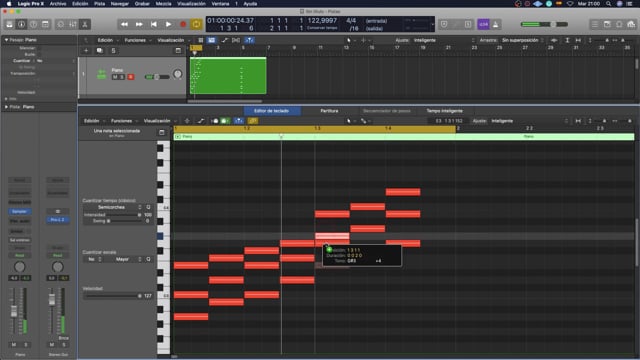This screenshot has width=640, height=360.
Task: Click the blue catch playhead button
Action: (249, 40)
